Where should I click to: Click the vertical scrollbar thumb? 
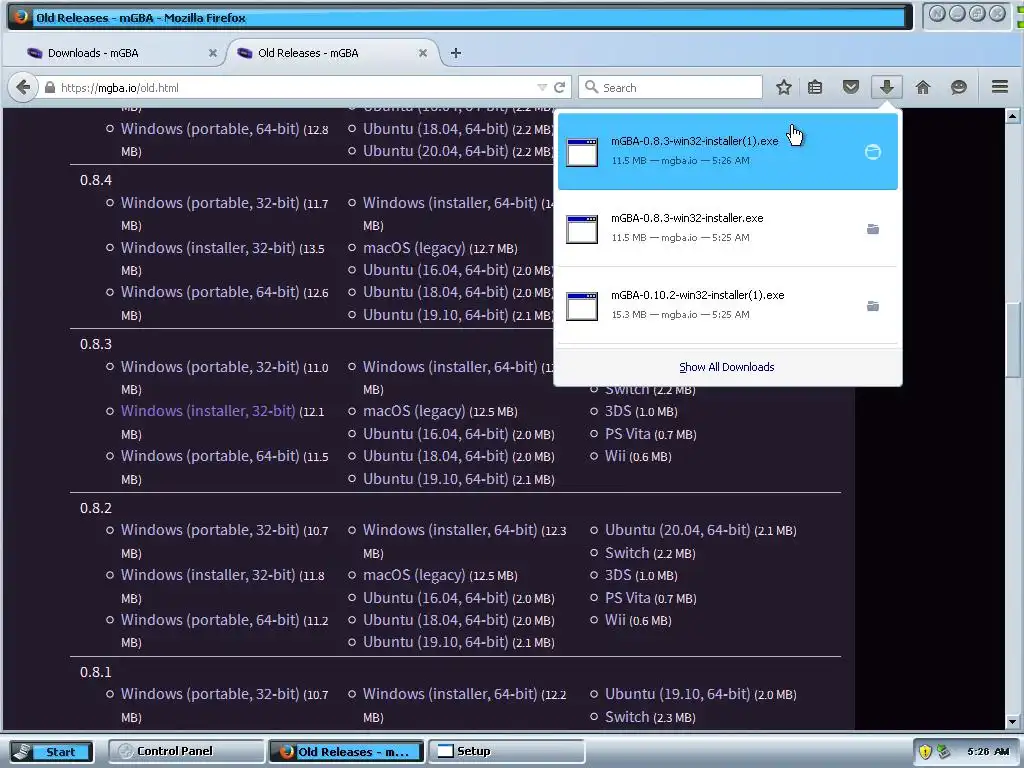click(1012, 340)
